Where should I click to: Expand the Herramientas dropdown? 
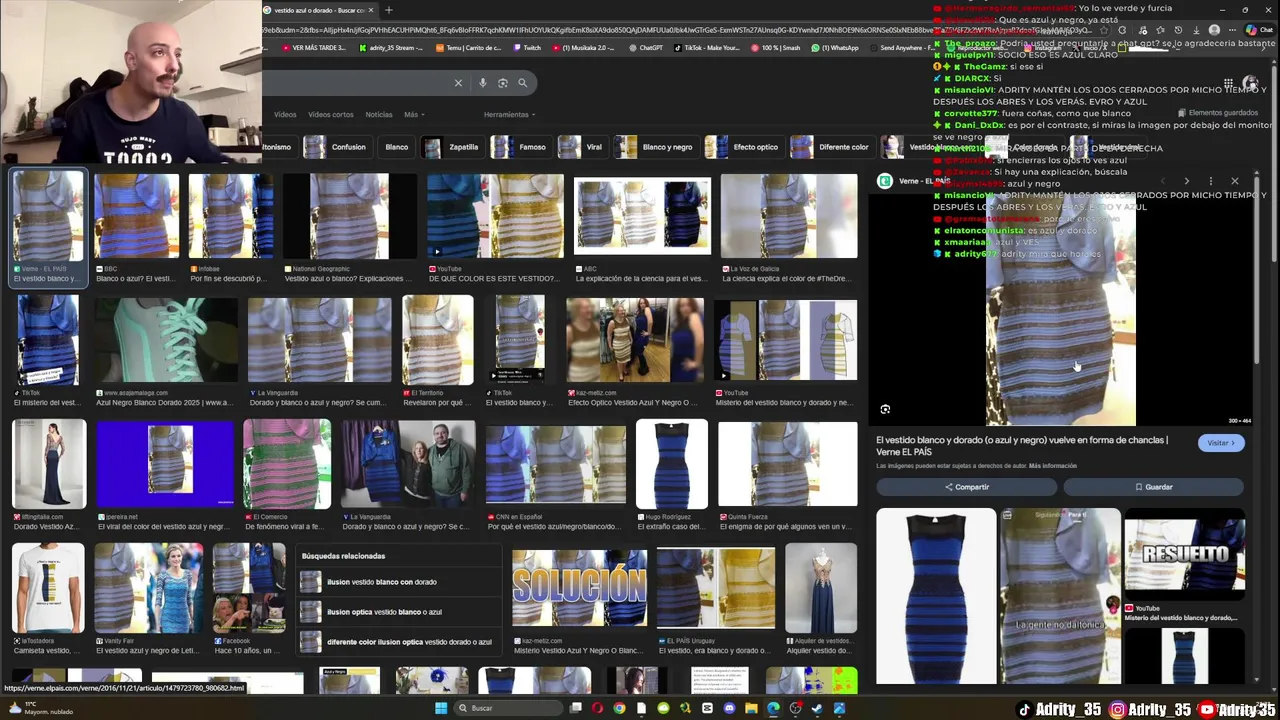(x=509, y=114)
